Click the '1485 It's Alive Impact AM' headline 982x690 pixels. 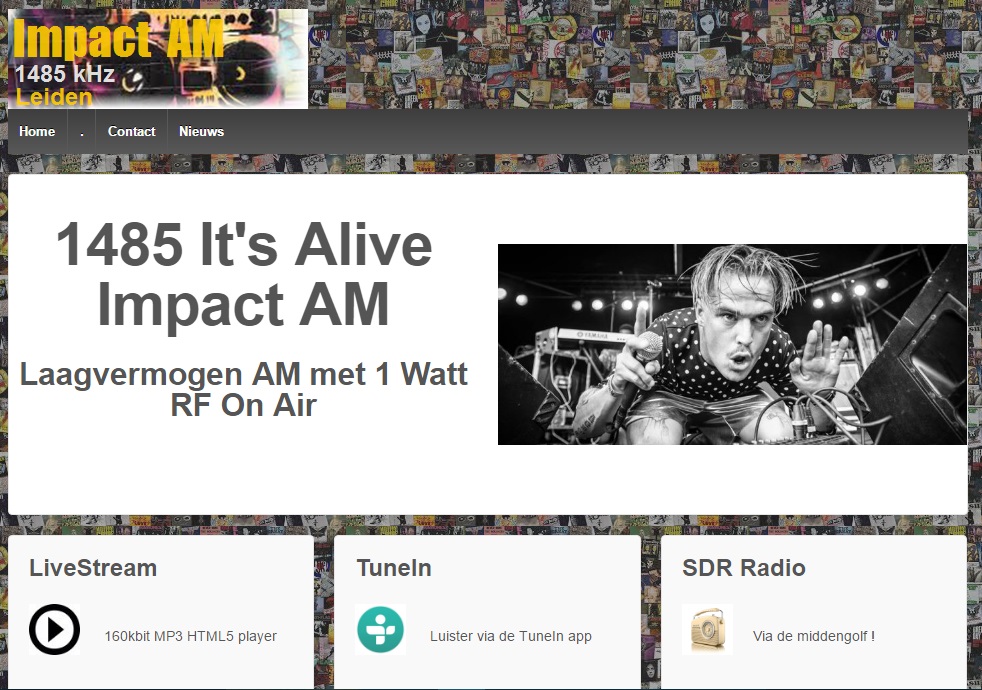[244, 274]
